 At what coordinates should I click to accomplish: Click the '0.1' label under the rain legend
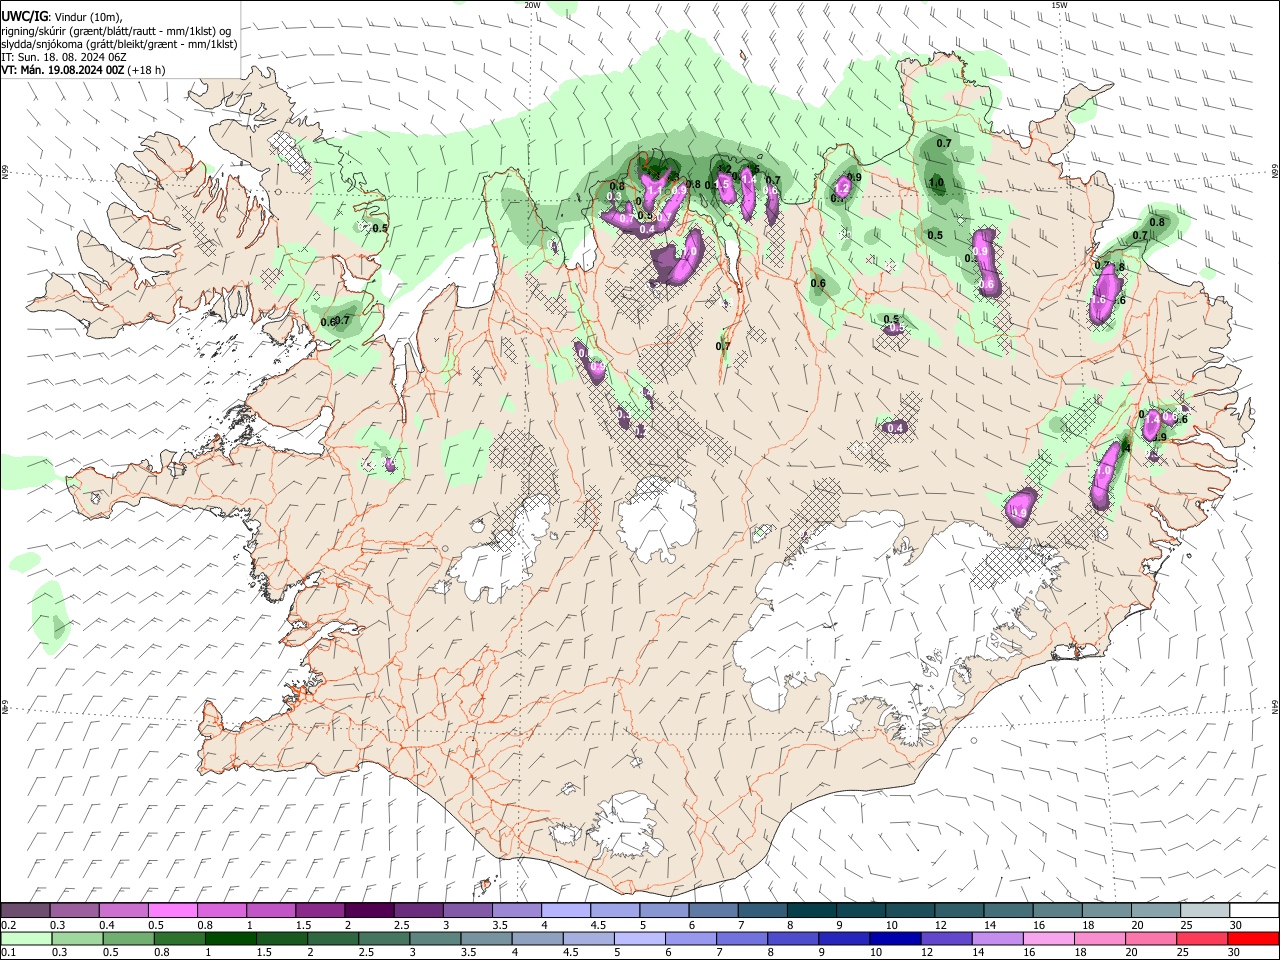(8, 952)
